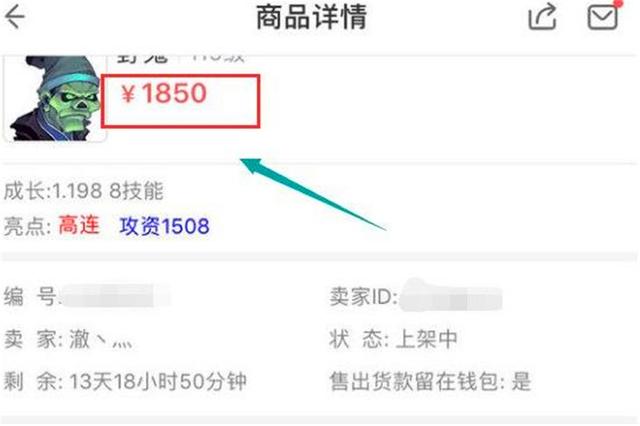This screenshot has height=426, width=640.
Task: Tap the 剩余 13天18小时50分钟 remaining time
Action: tap(125, 381)
